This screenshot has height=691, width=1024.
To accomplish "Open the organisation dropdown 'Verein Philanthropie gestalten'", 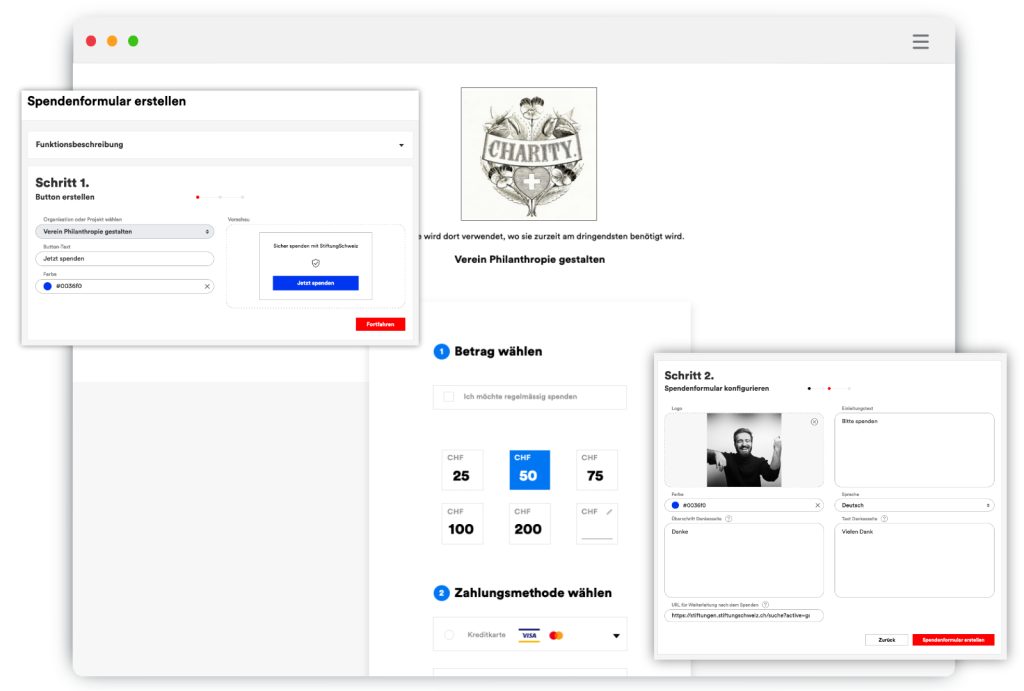I will pos(124,231).
